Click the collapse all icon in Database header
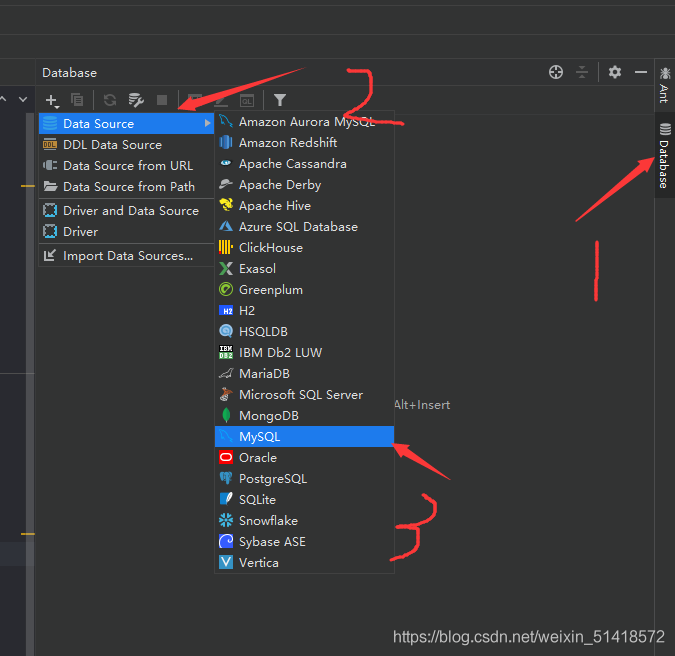Viewport: 675px width, 656px height. click(x=582, y=72)
